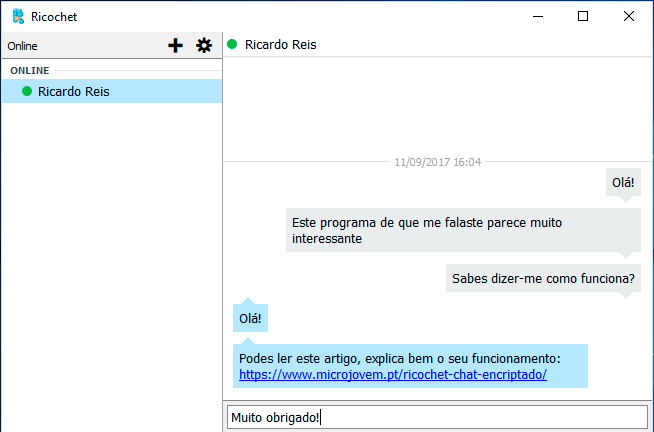Click the 'Sabes dizer-me como funciona?' message

coord(543,278)
